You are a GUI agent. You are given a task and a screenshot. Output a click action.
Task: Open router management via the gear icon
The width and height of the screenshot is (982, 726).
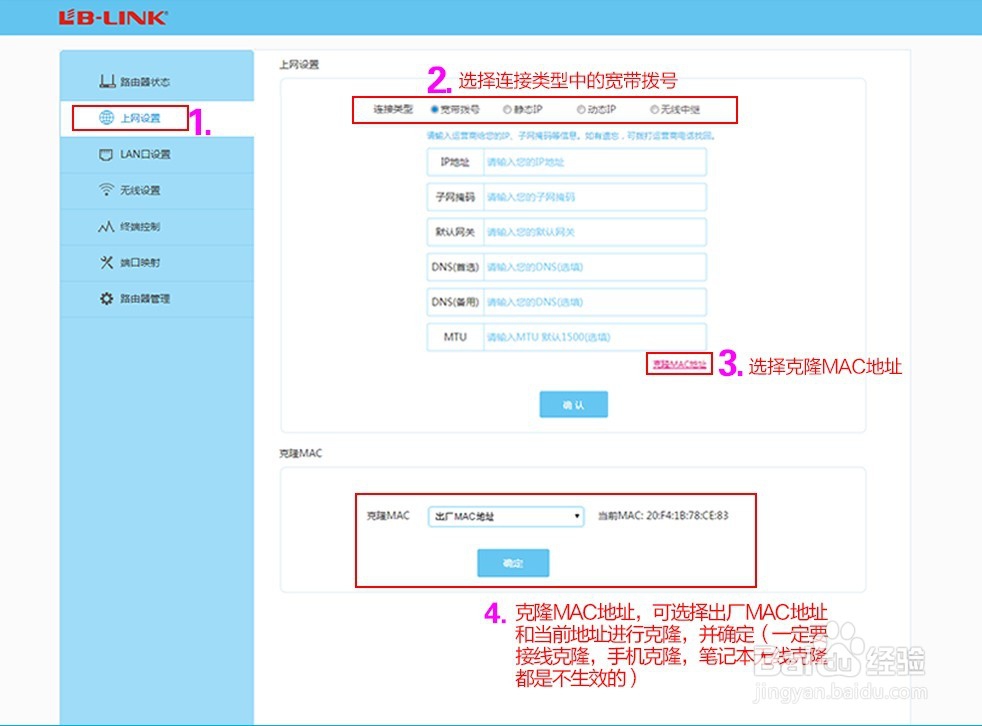coord(104,298)
